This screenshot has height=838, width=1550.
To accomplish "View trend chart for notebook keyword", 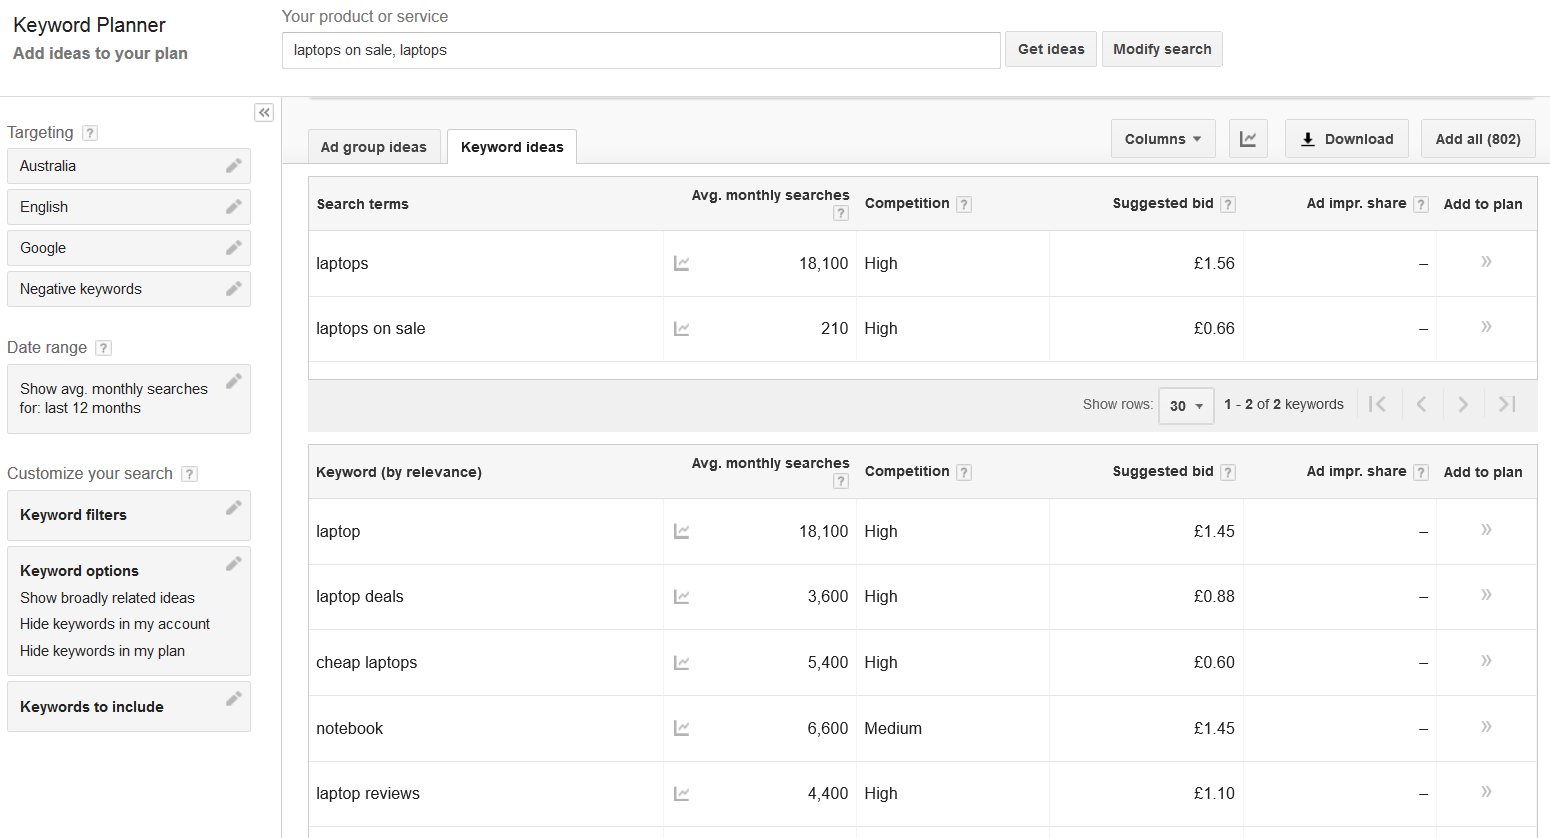I will [682, 729].
